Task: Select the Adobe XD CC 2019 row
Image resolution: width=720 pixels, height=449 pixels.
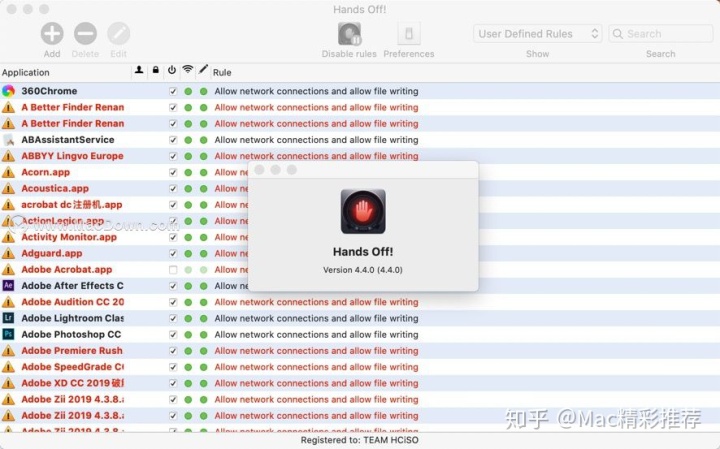Action: coord(360,383)
